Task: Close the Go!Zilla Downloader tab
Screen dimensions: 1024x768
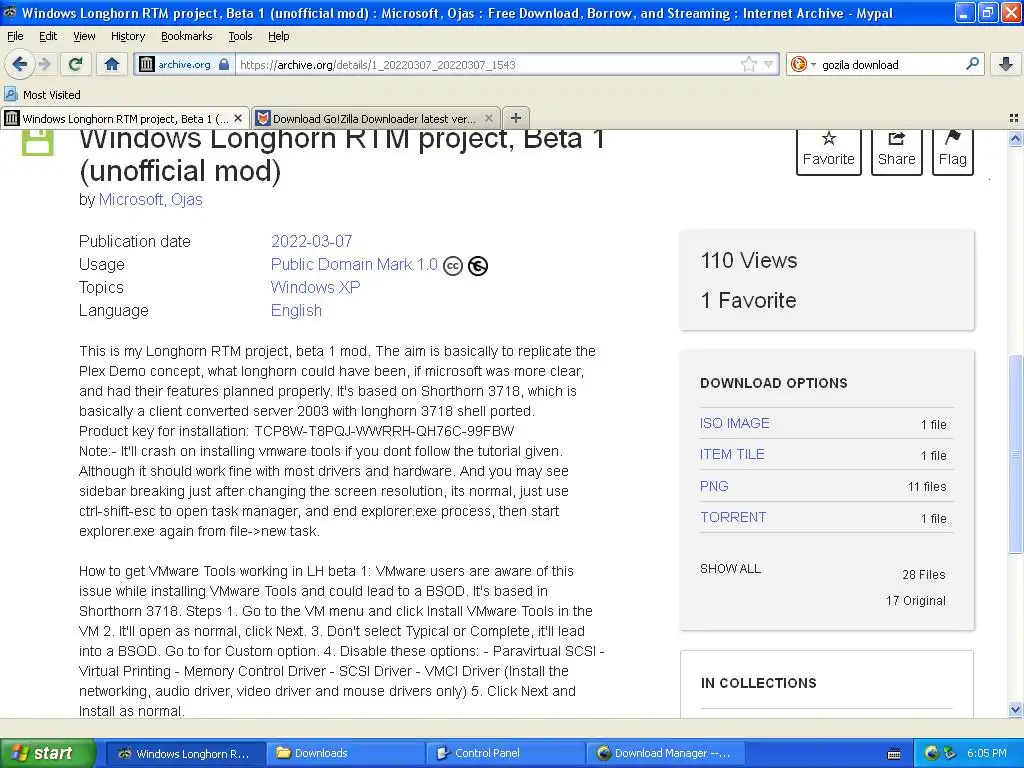Action: click(x=488, y=118)
